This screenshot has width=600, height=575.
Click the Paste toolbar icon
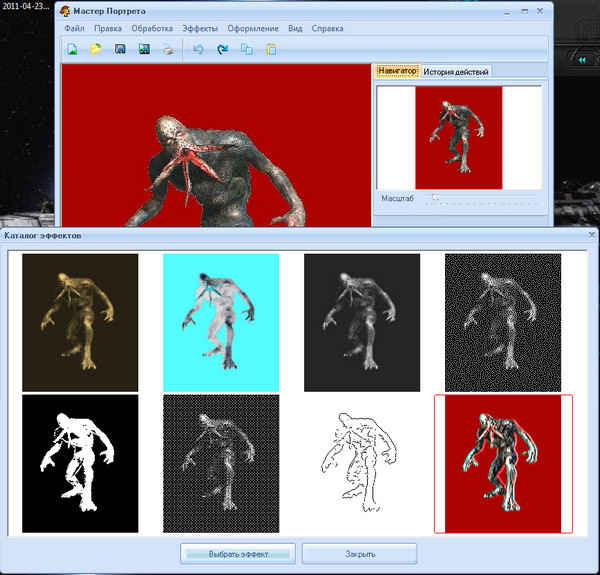tap(271, 49)
